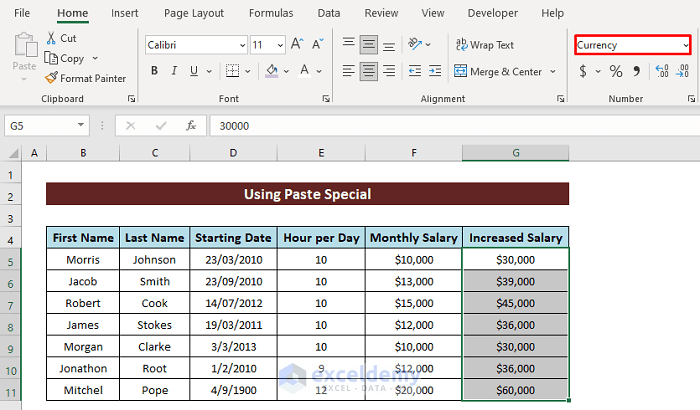Expand the Name Box dropdown arrow
Screen dimensions: 700x410
coord(81,126)
